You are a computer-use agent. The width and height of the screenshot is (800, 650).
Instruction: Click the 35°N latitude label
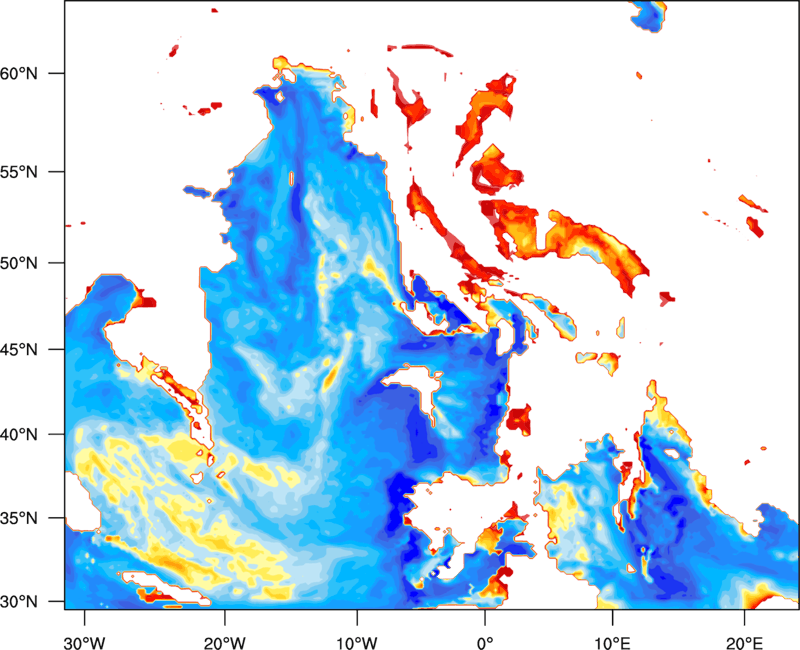19,518
